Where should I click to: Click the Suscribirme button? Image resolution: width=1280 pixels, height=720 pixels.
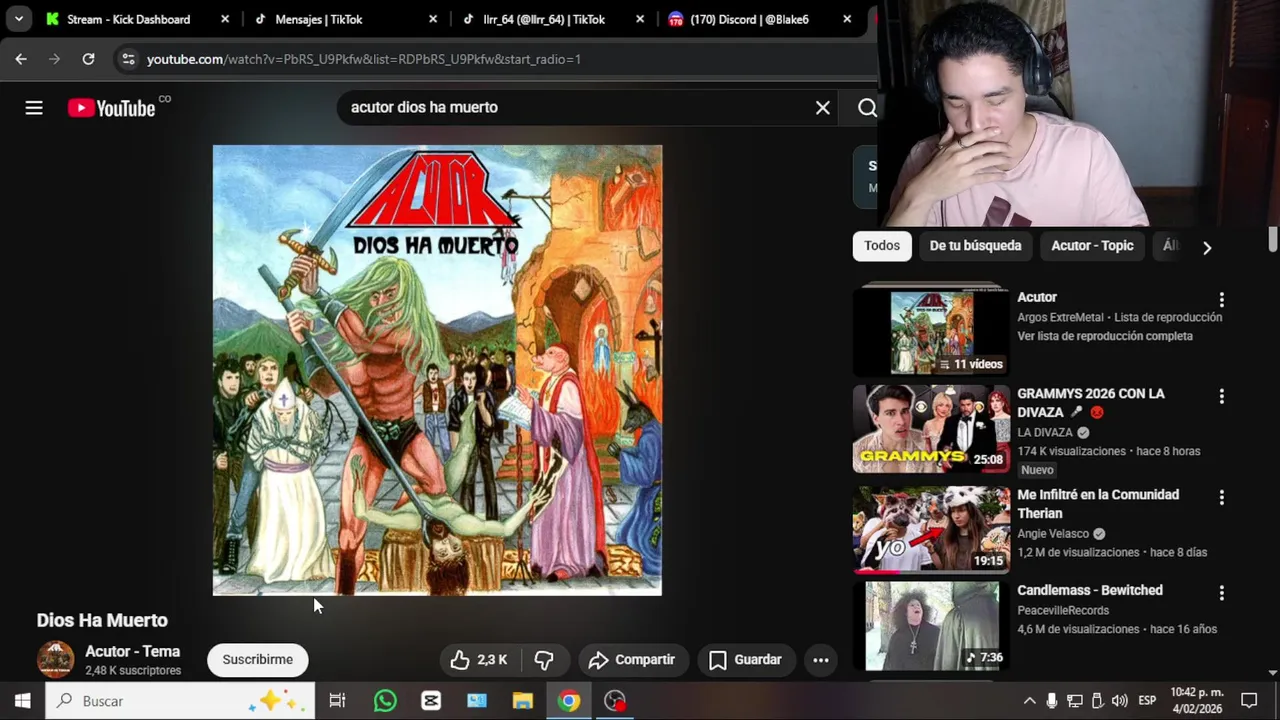coord(258,660)
